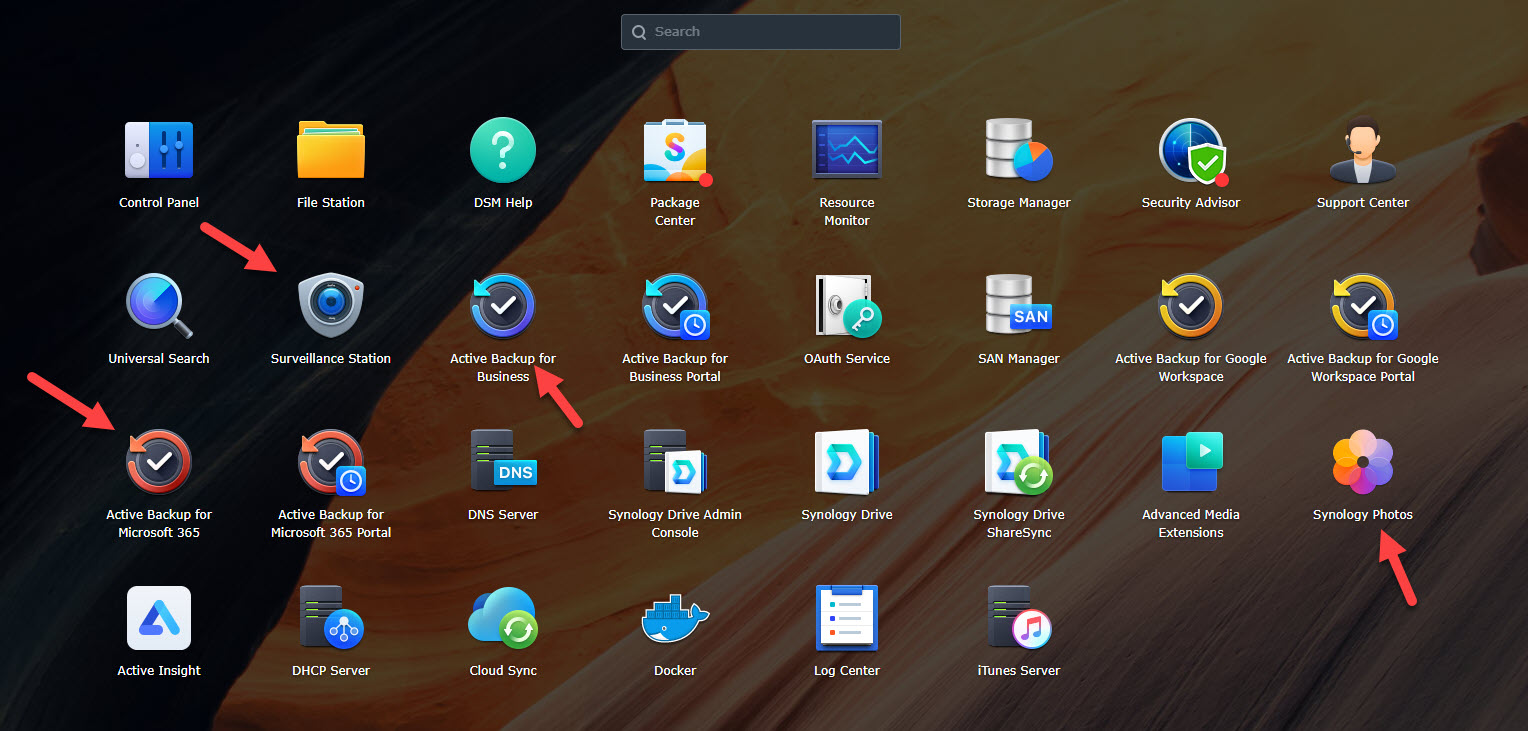Image resolution: width=1528 pixels, height=731 pixels.
Task: Launch DHCP Server
Action: 331,618
